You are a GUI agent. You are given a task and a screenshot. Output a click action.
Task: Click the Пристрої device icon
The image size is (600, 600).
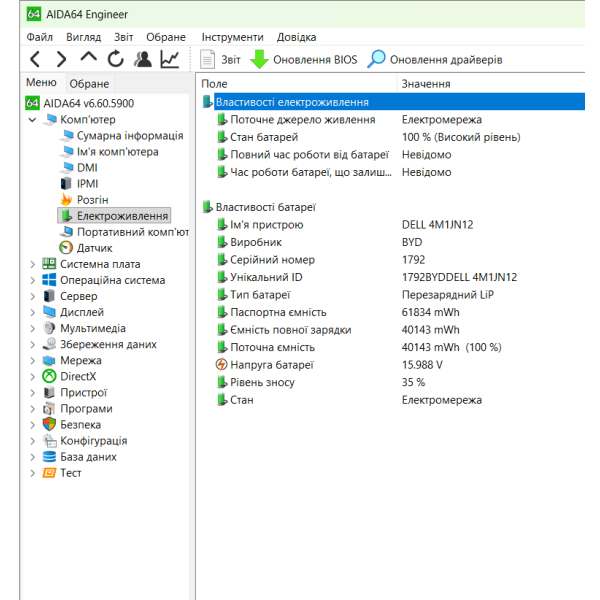click(x=49, y=393)
